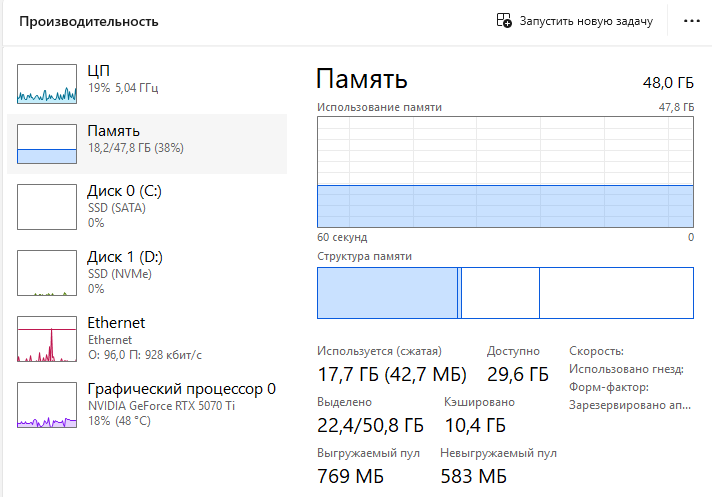Click the 'Использование памяти' usage graph
Image resolution: width=712 pixels, height=497 pixels.
point(505,172)
